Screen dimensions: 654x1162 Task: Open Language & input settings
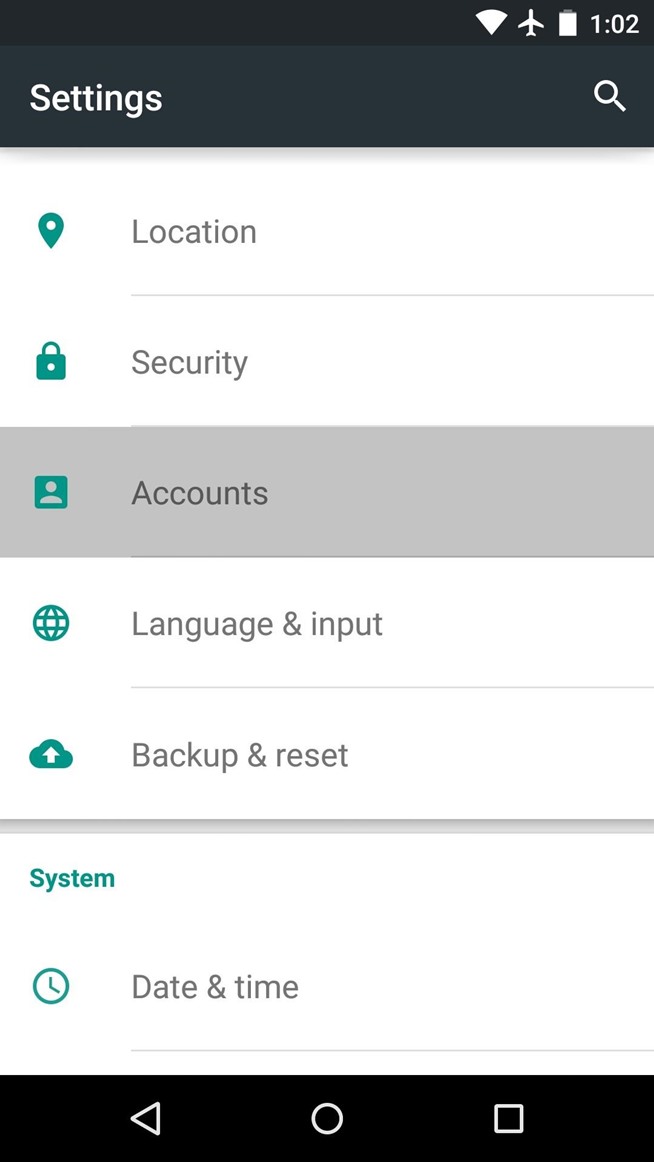(x=257, y=624)
